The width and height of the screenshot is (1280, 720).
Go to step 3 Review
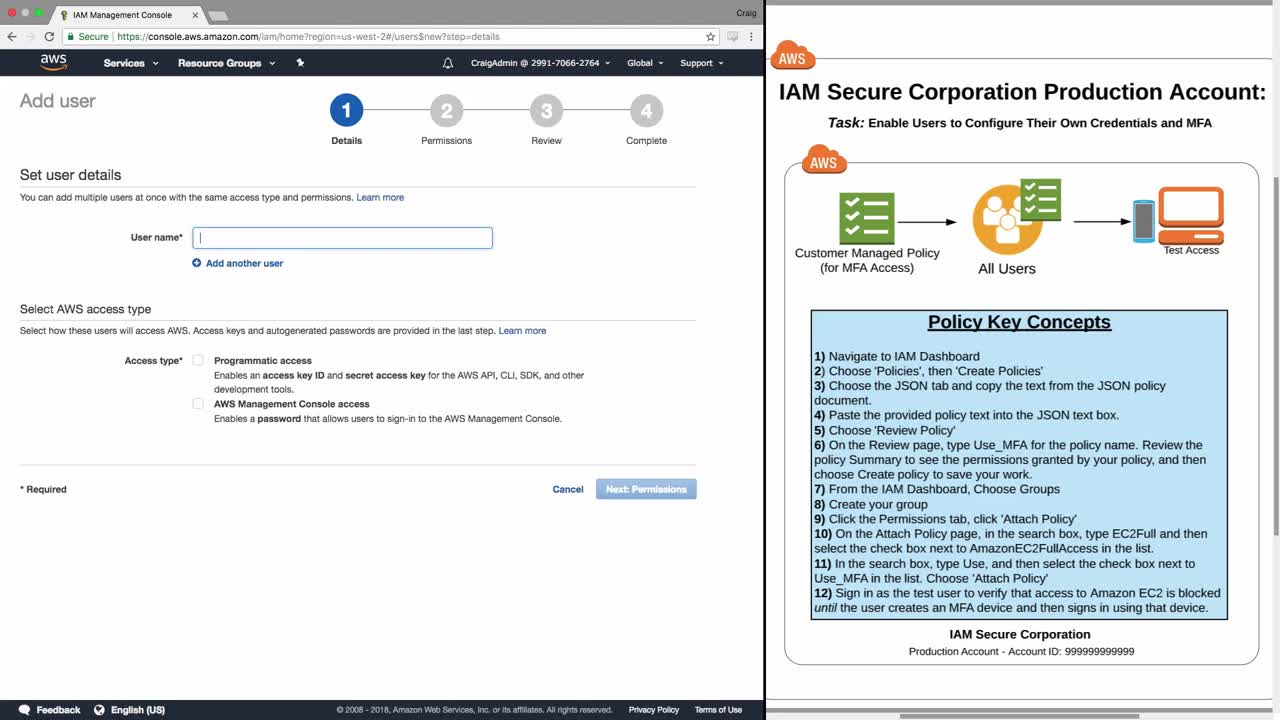tap(546, 110)
